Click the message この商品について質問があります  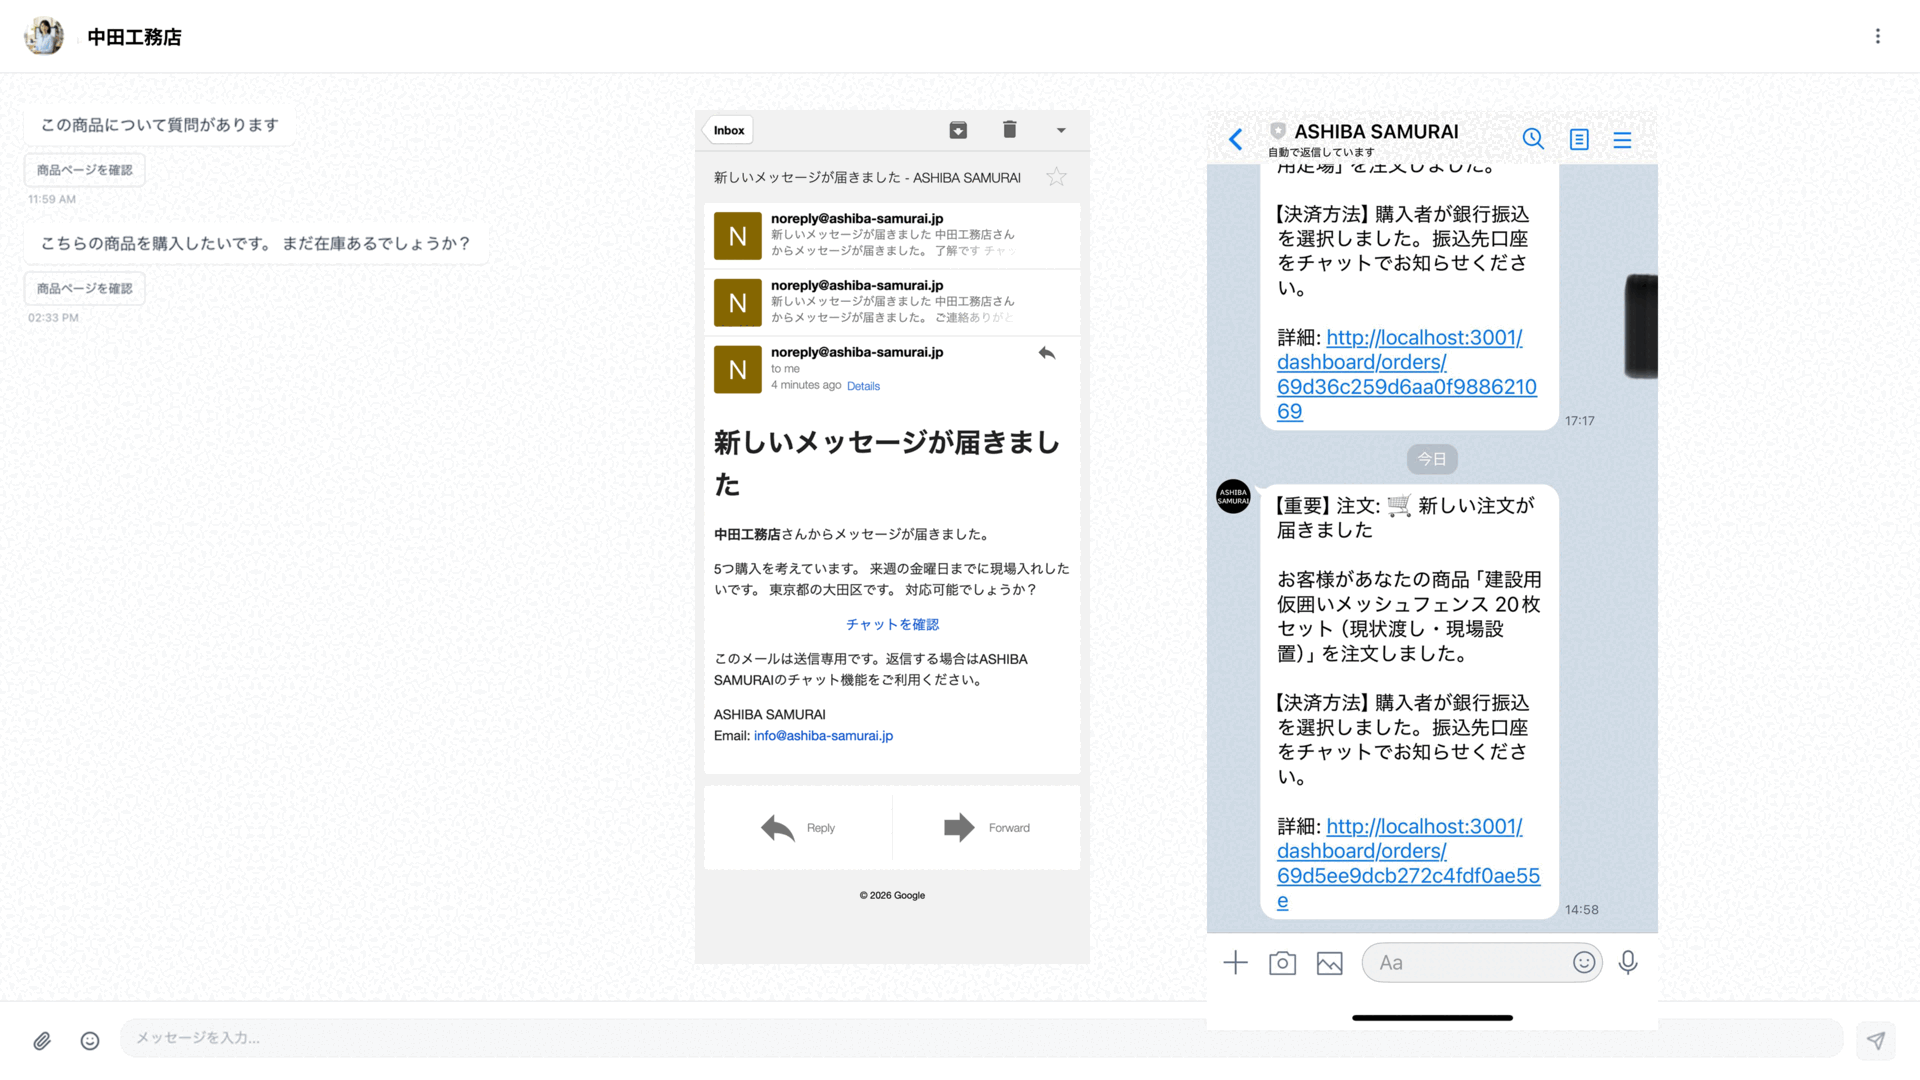tap(159, 125)
